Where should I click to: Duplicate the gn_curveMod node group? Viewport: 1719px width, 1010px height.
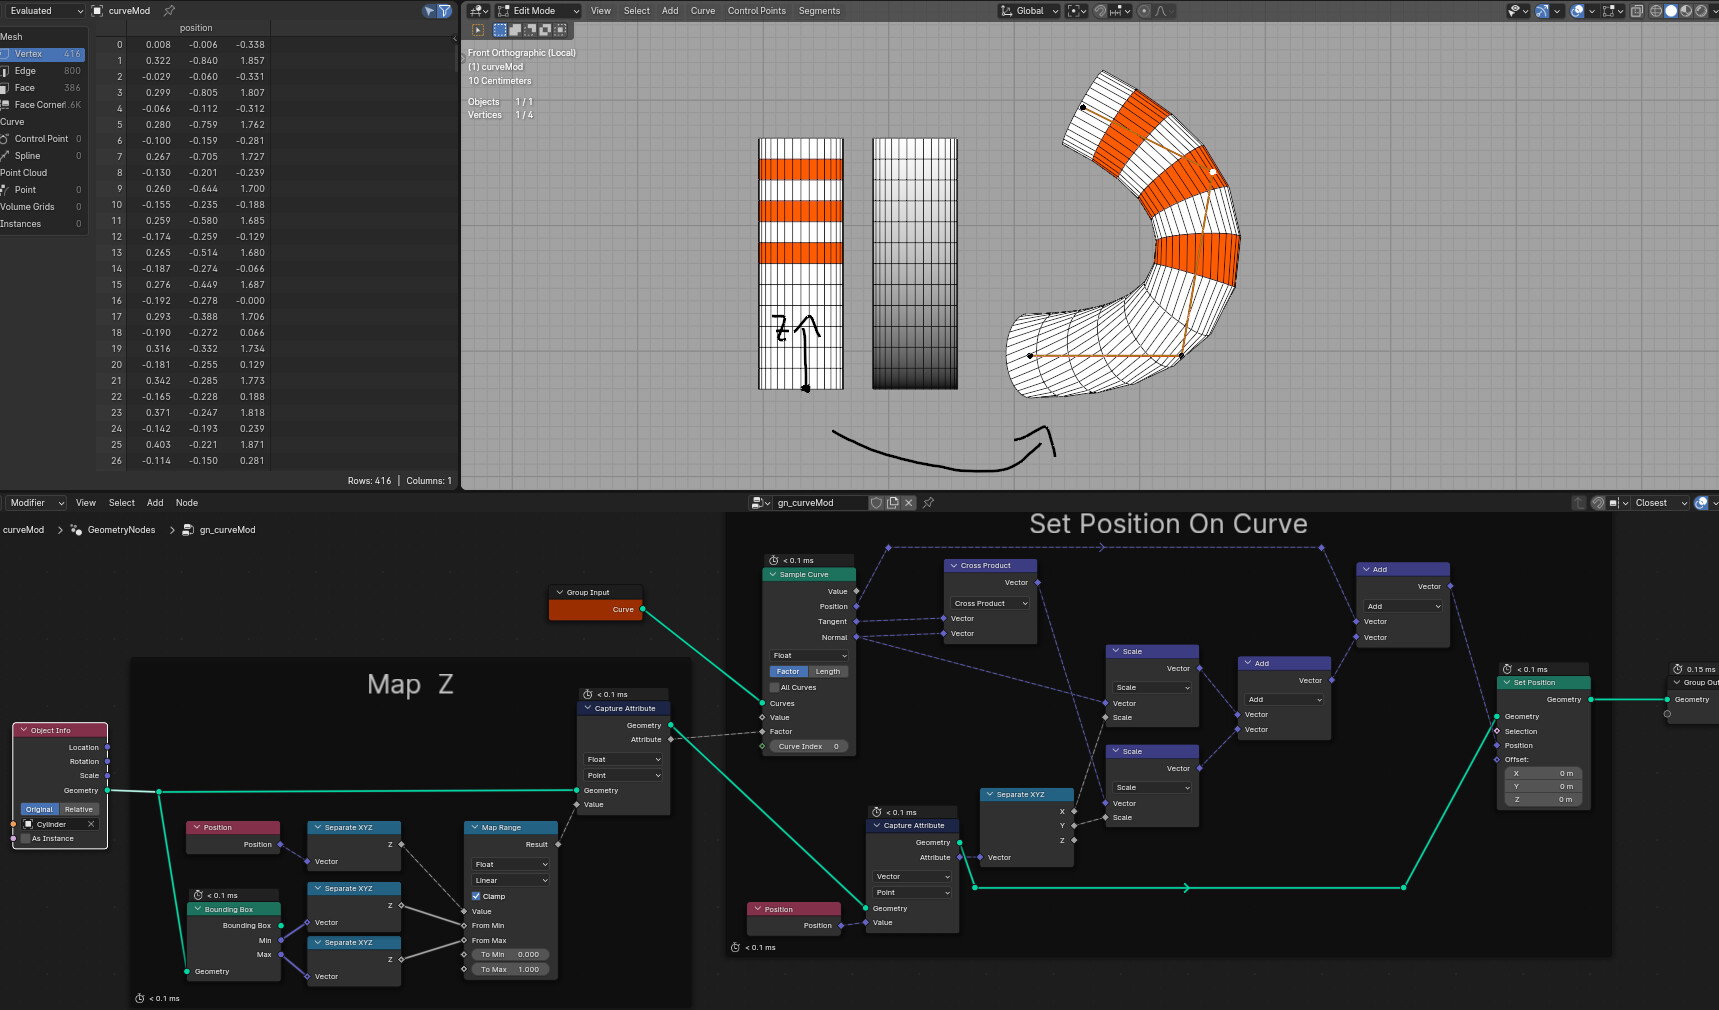[x=893, y=503]
